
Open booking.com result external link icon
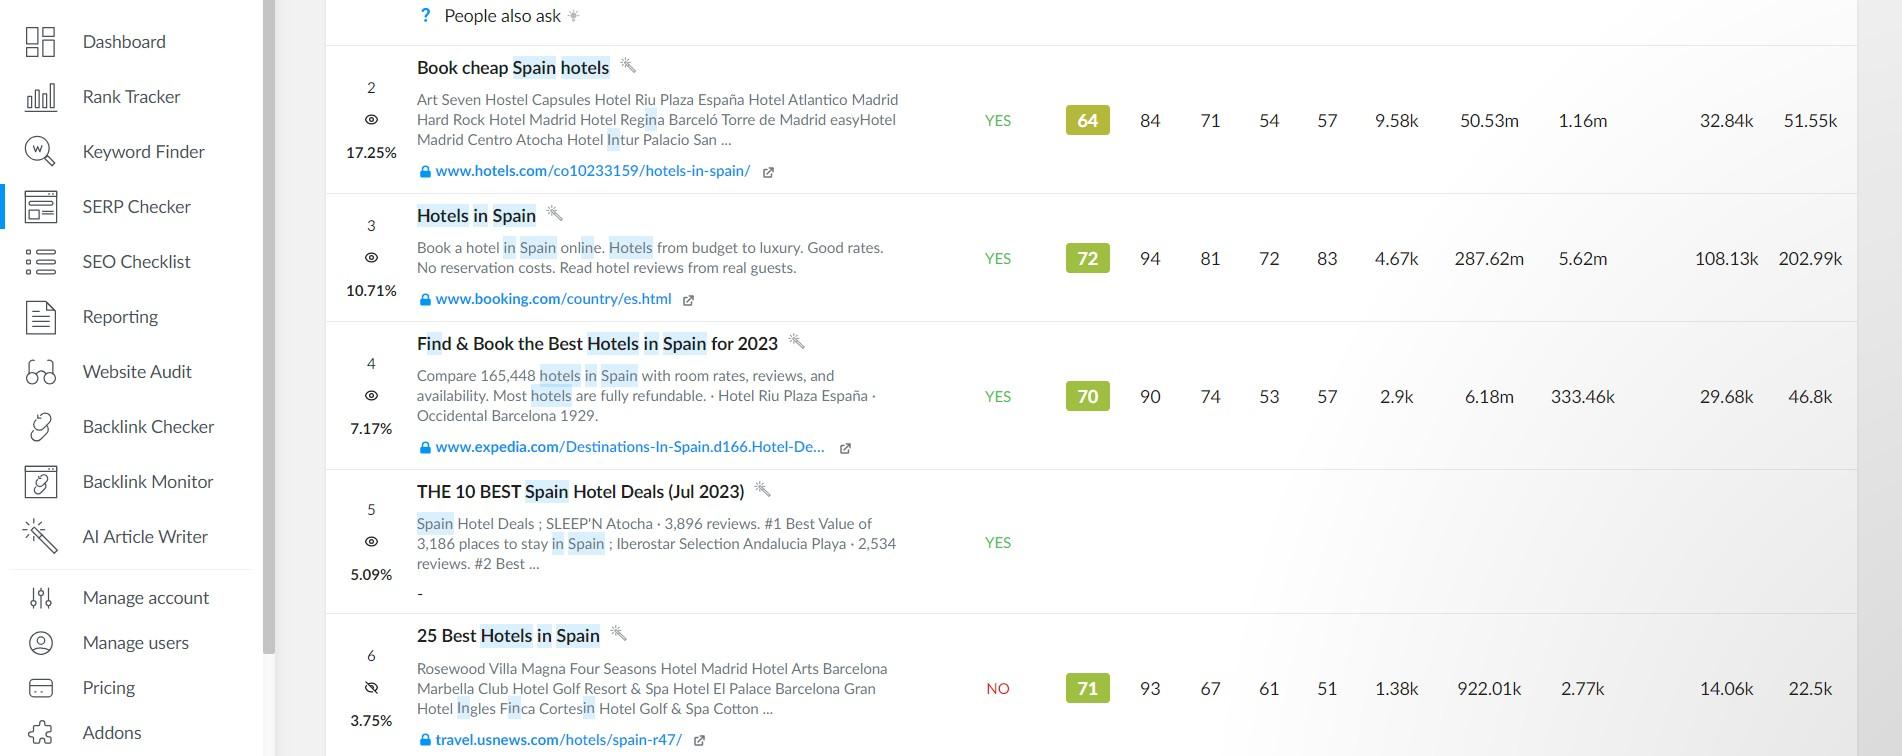tap(688, 300)
